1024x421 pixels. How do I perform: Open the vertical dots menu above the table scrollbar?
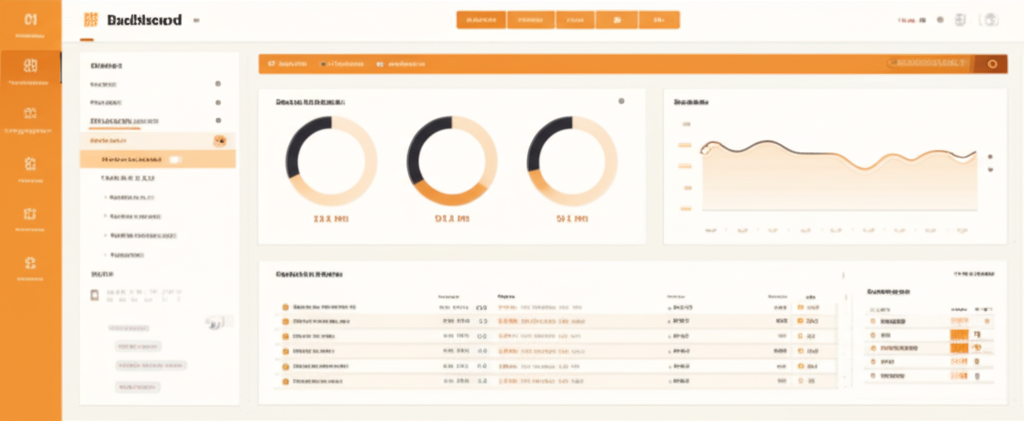(843, 275)
